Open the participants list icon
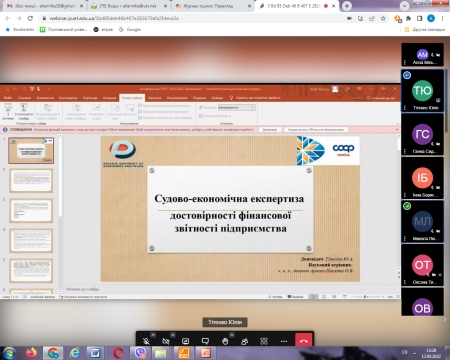450x360 pixels. (244, 341)
